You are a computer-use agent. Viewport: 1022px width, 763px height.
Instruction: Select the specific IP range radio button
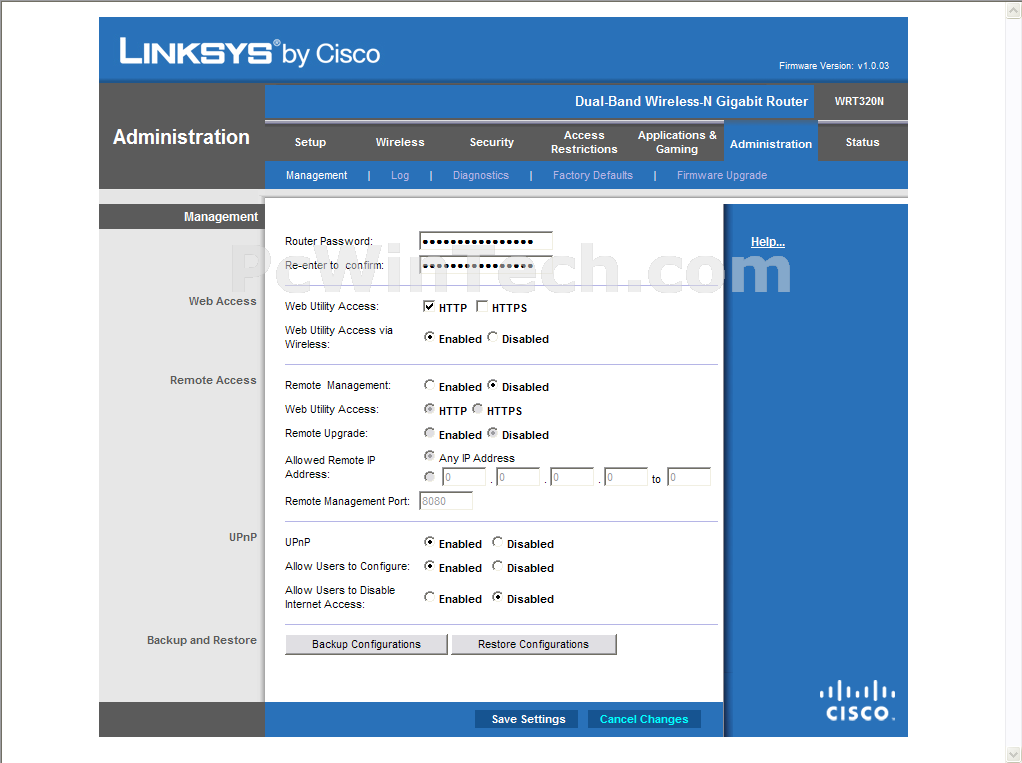coord(429,477)
